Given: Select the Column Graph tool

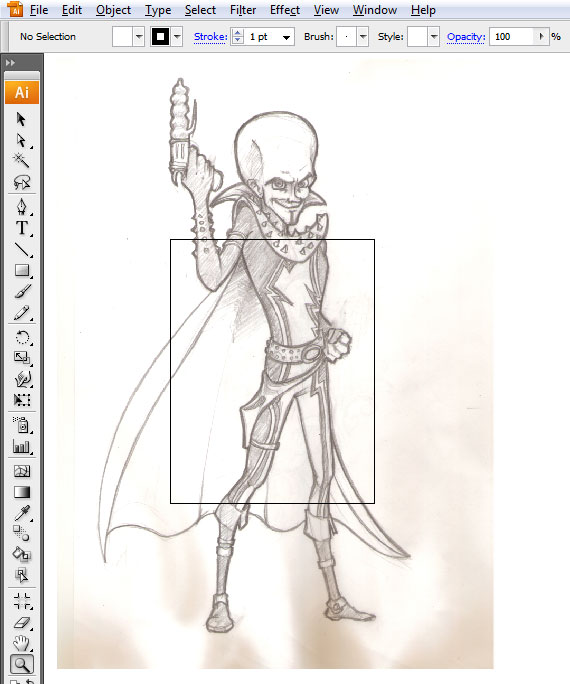Looking at the screenshot, I should pyautogui.click(x=21, y=446).
